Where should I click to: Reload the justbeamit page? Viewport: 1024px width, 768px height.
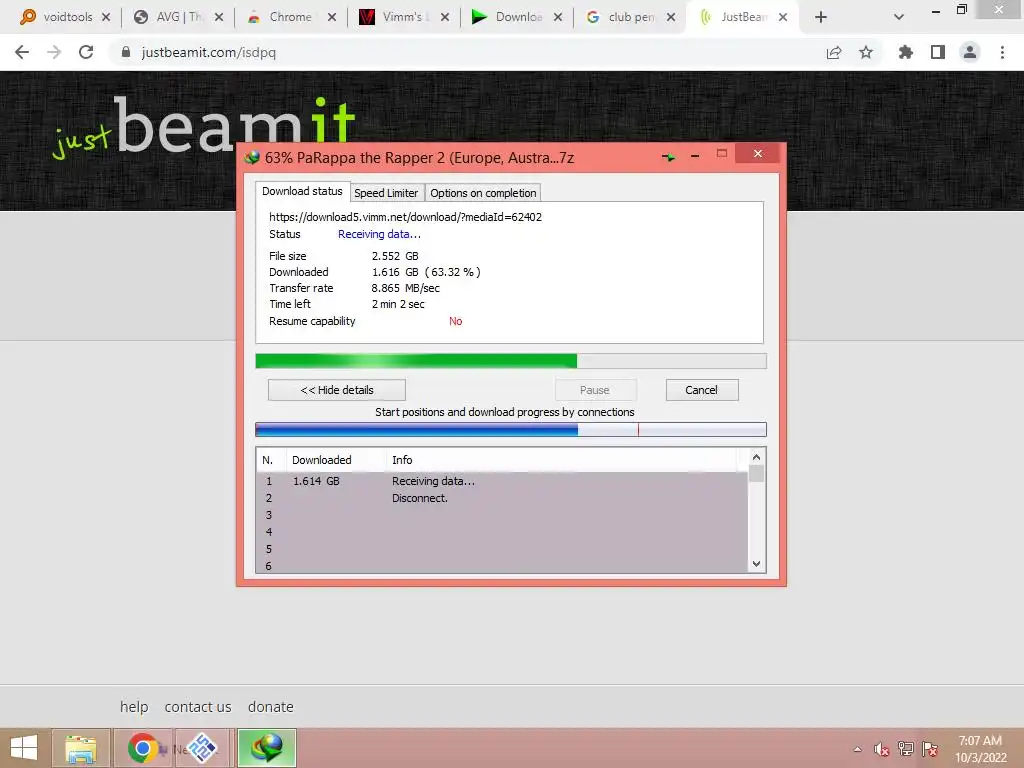click(x=86, y=52)
